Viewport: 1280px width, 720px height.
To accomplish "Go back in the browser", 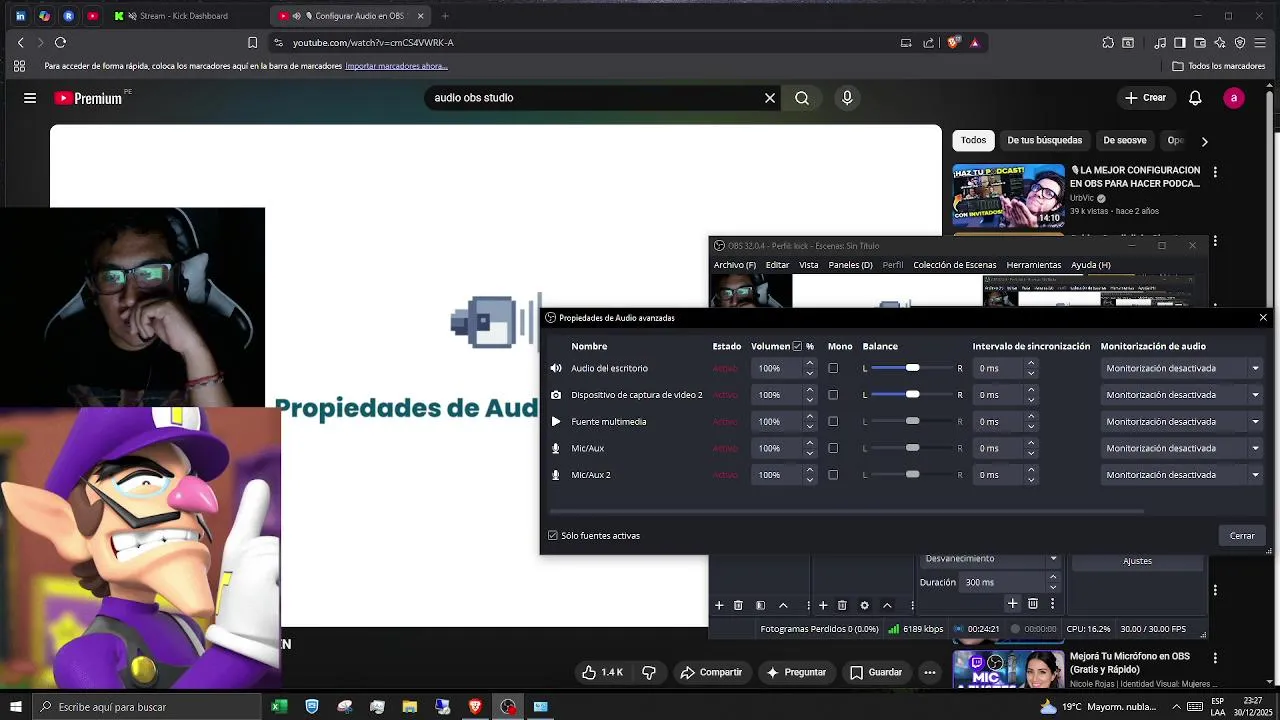I will point(20,42).
